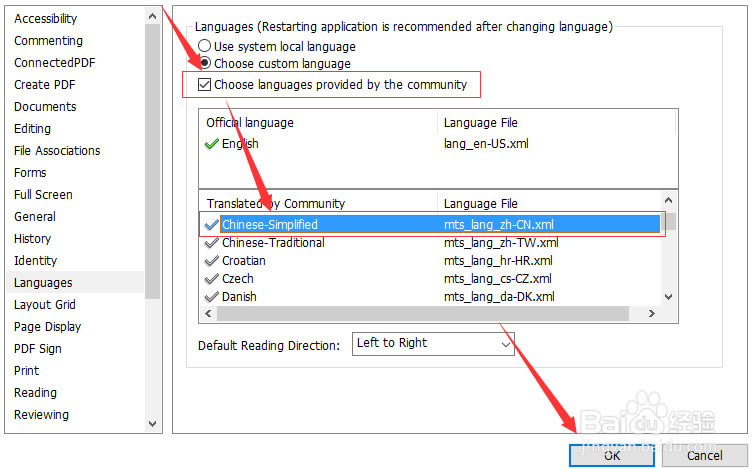Image resolution: width=755 pixels, height=469 pixels.
Task: Select Choose custom language radio
Action: tap(205, 63)
